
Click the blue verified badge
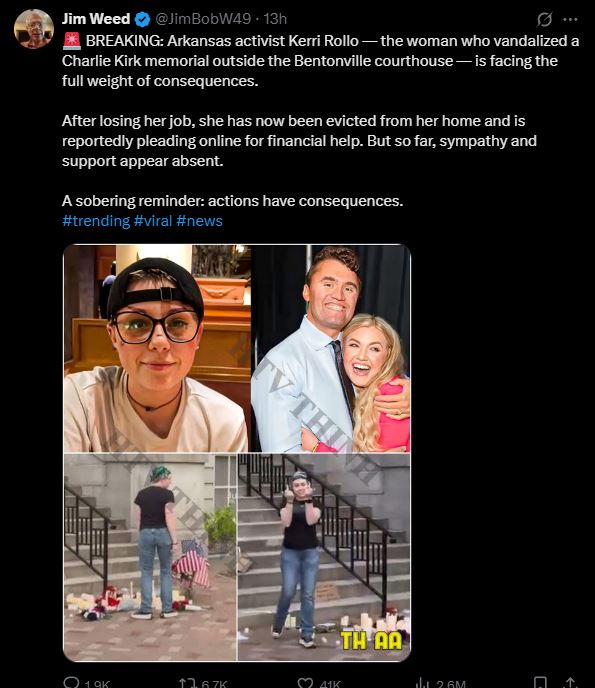pos(143,19)
